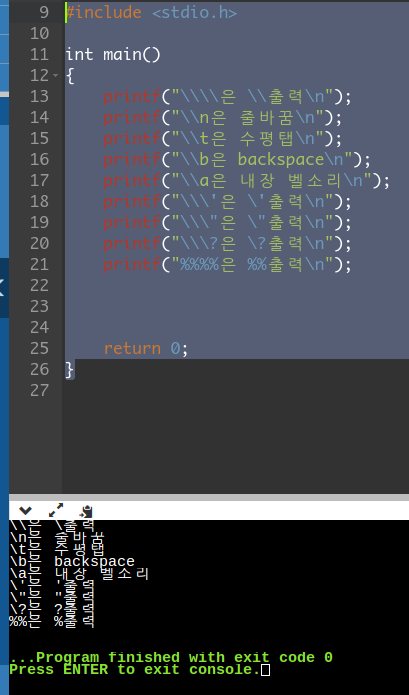Click the printf line containing "수평탭"

click(222, 139)
